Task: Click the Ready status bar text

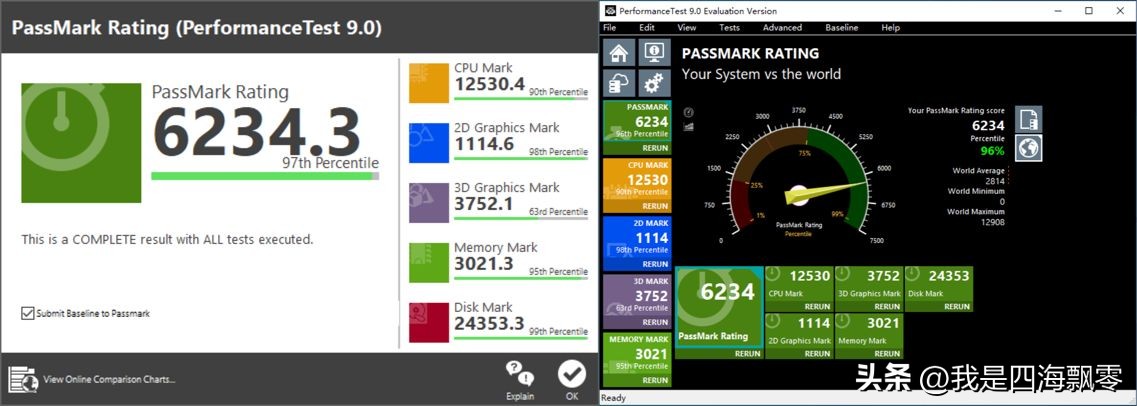Action: click(613, 397)
